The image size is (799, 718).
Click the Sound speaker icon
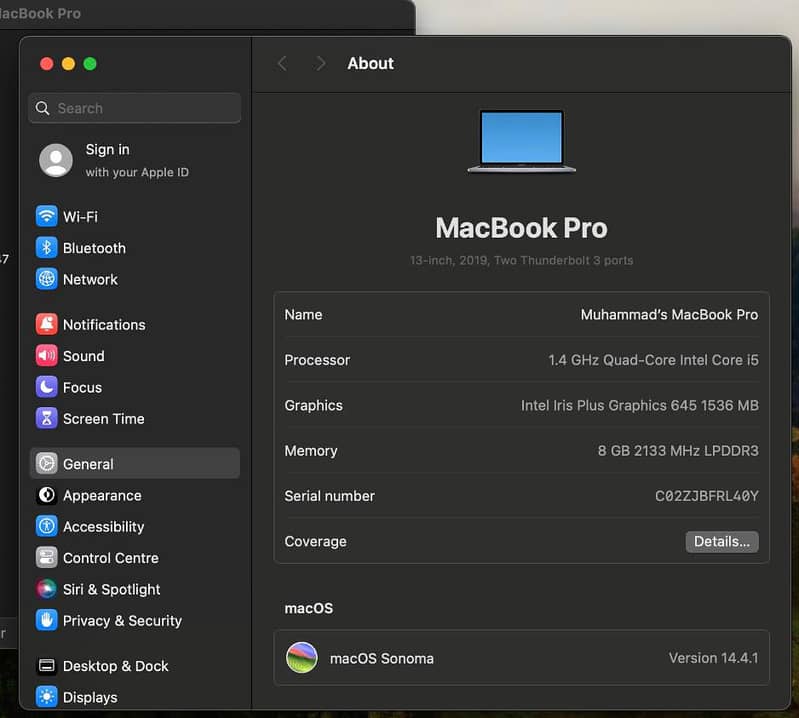46,356
